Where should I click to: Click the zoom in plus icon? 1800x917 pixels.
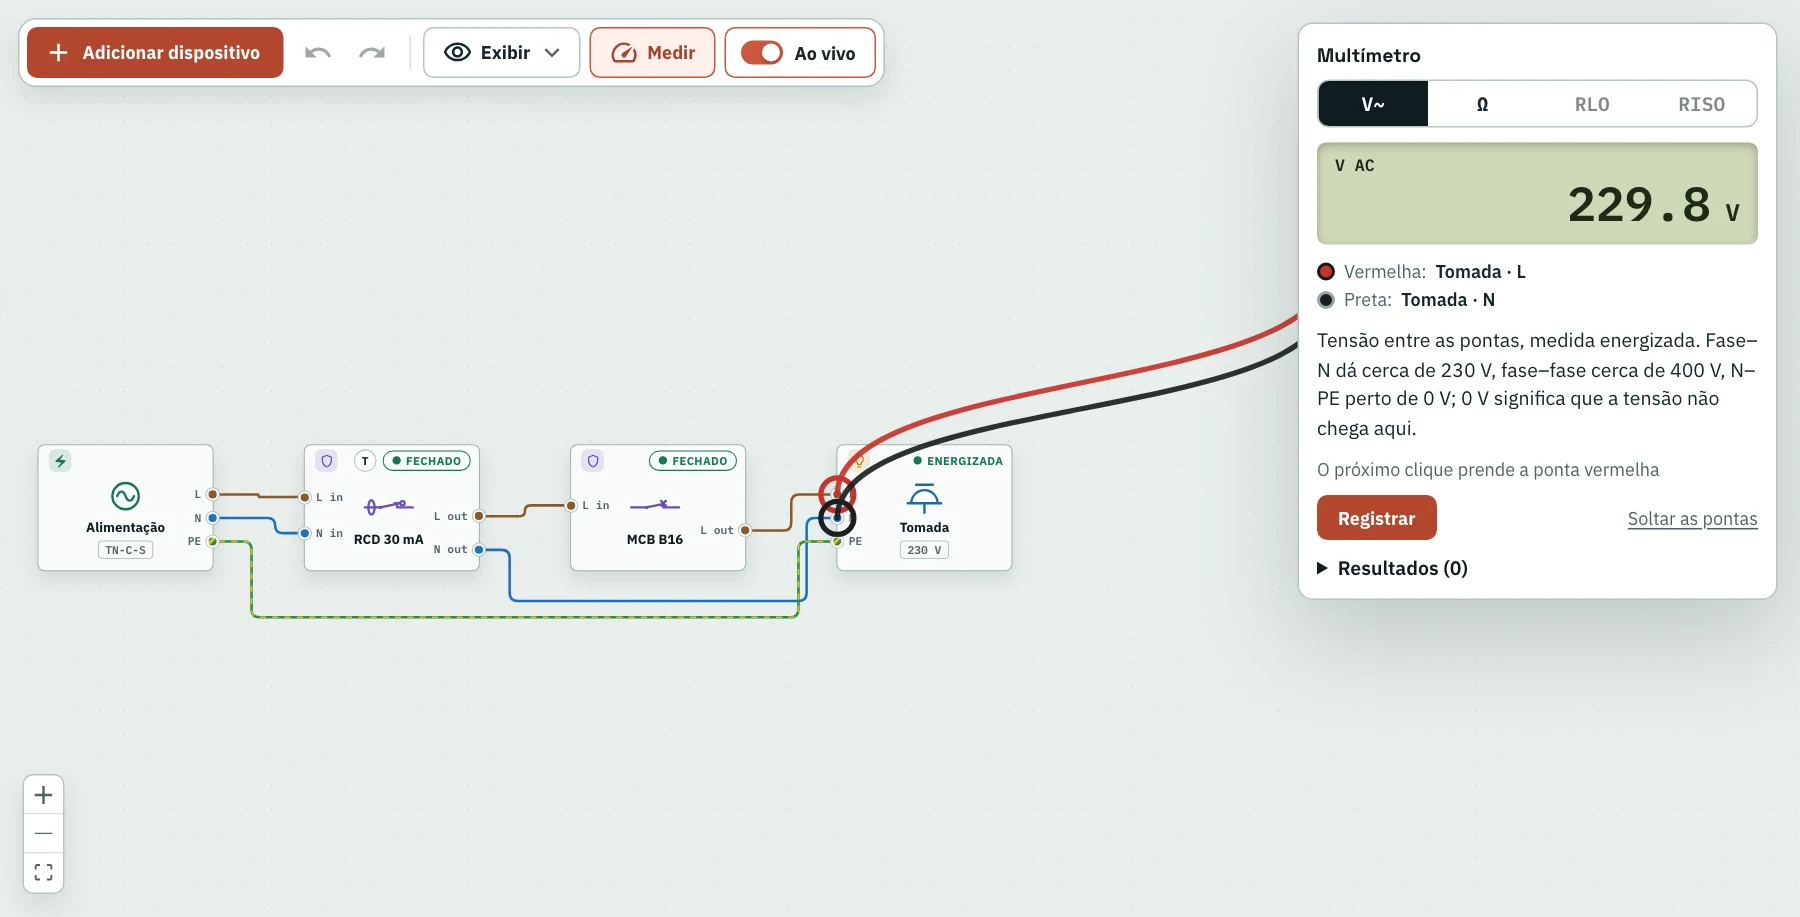43,795
